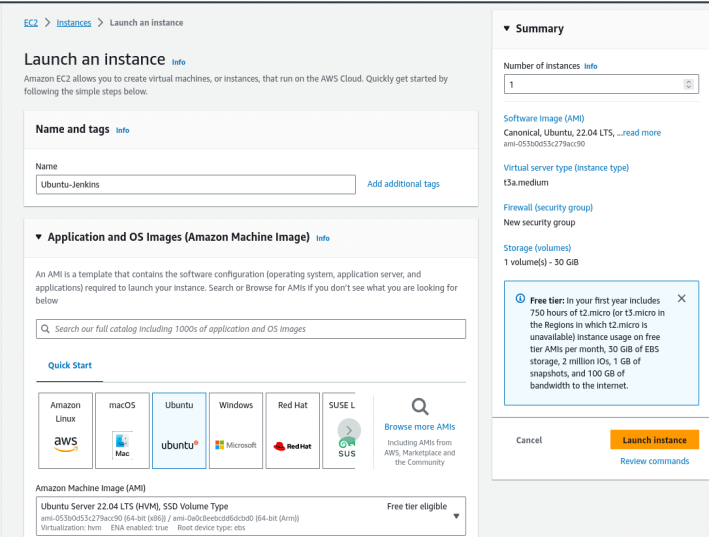Click the Launch instance button
The width and height of the screenshot is (709, 537).
point(654,440)
